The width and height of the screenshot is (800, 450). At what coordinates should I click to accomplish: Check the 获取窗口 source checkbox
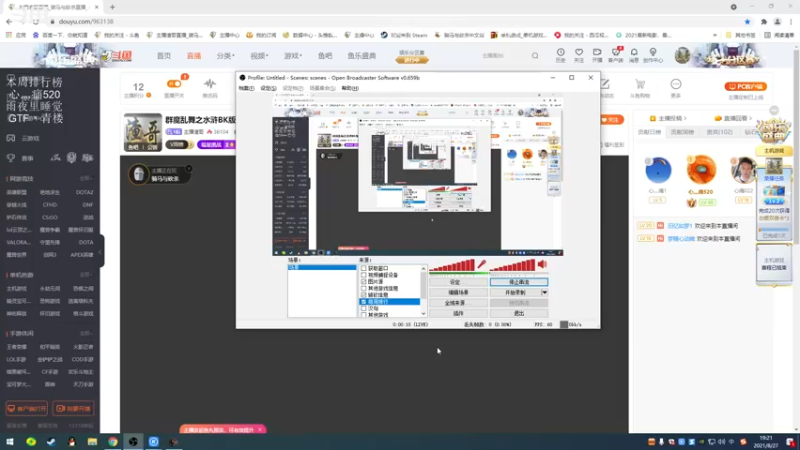(364, 268)
